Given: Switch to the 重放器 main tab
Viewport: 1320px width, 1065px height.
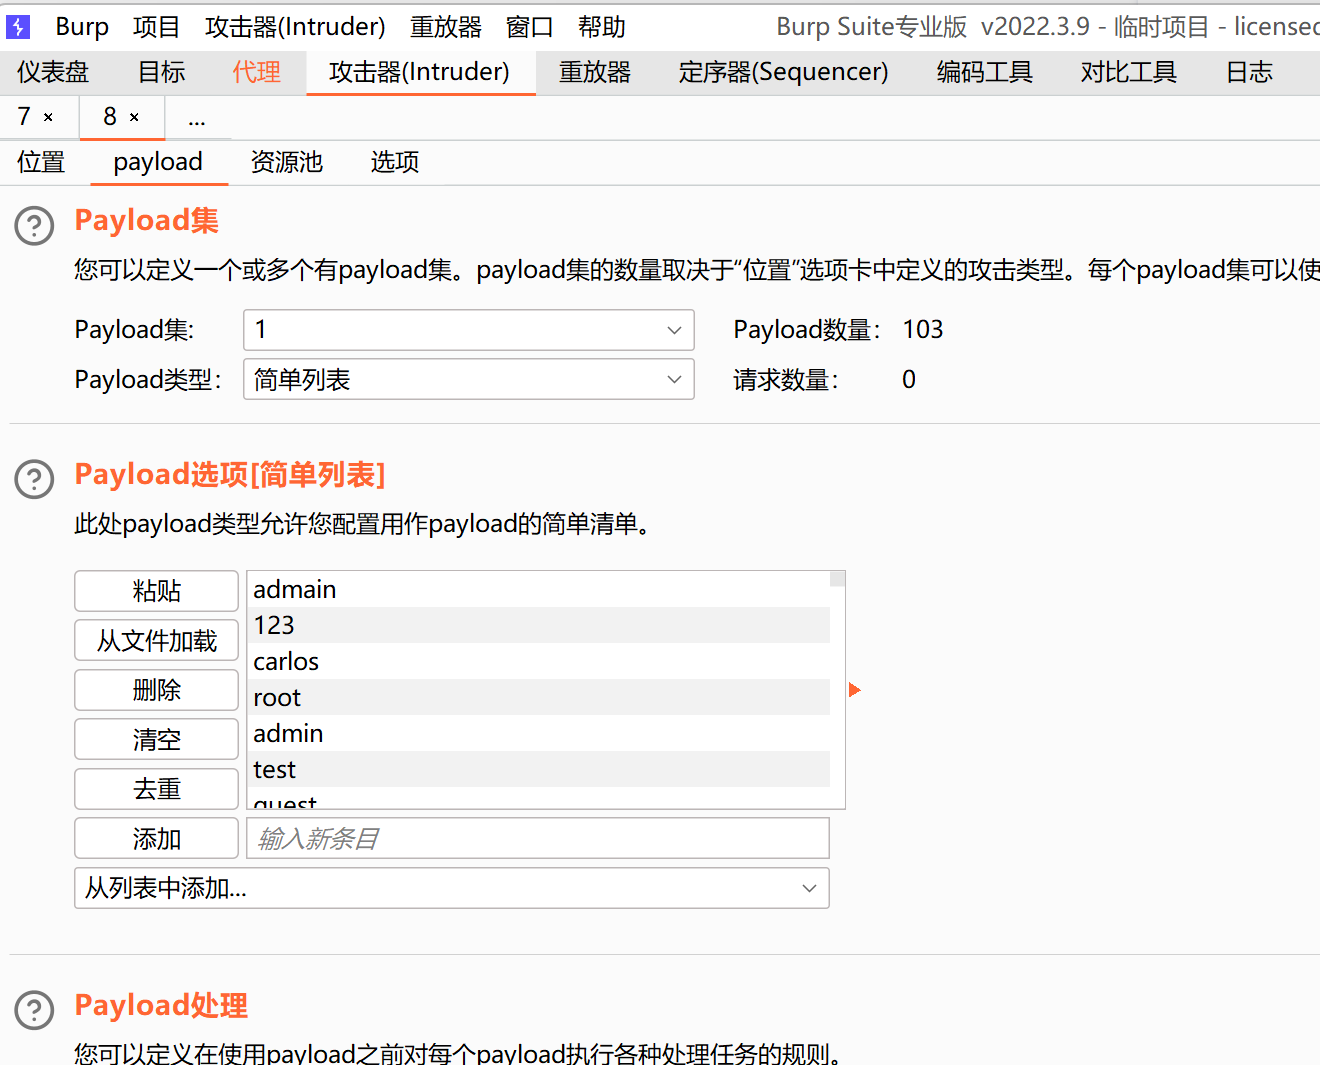Looking at the screenshot, I should [595, 72].
